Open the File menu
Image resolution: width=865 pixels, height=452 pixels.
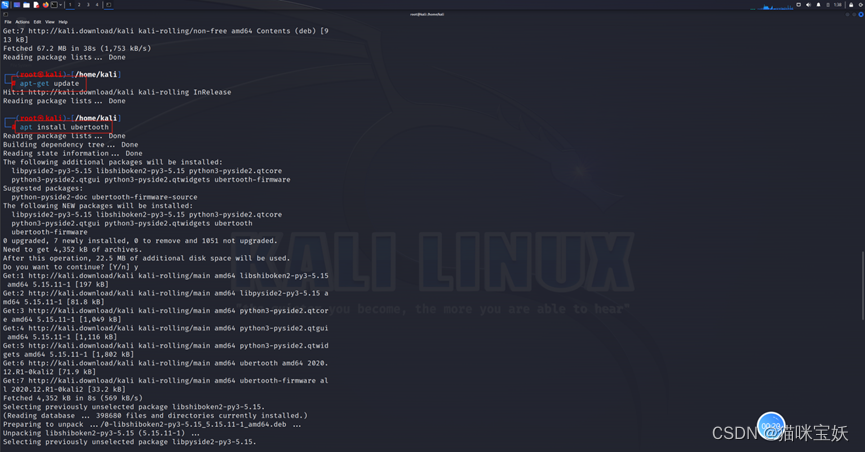point(8,22)
